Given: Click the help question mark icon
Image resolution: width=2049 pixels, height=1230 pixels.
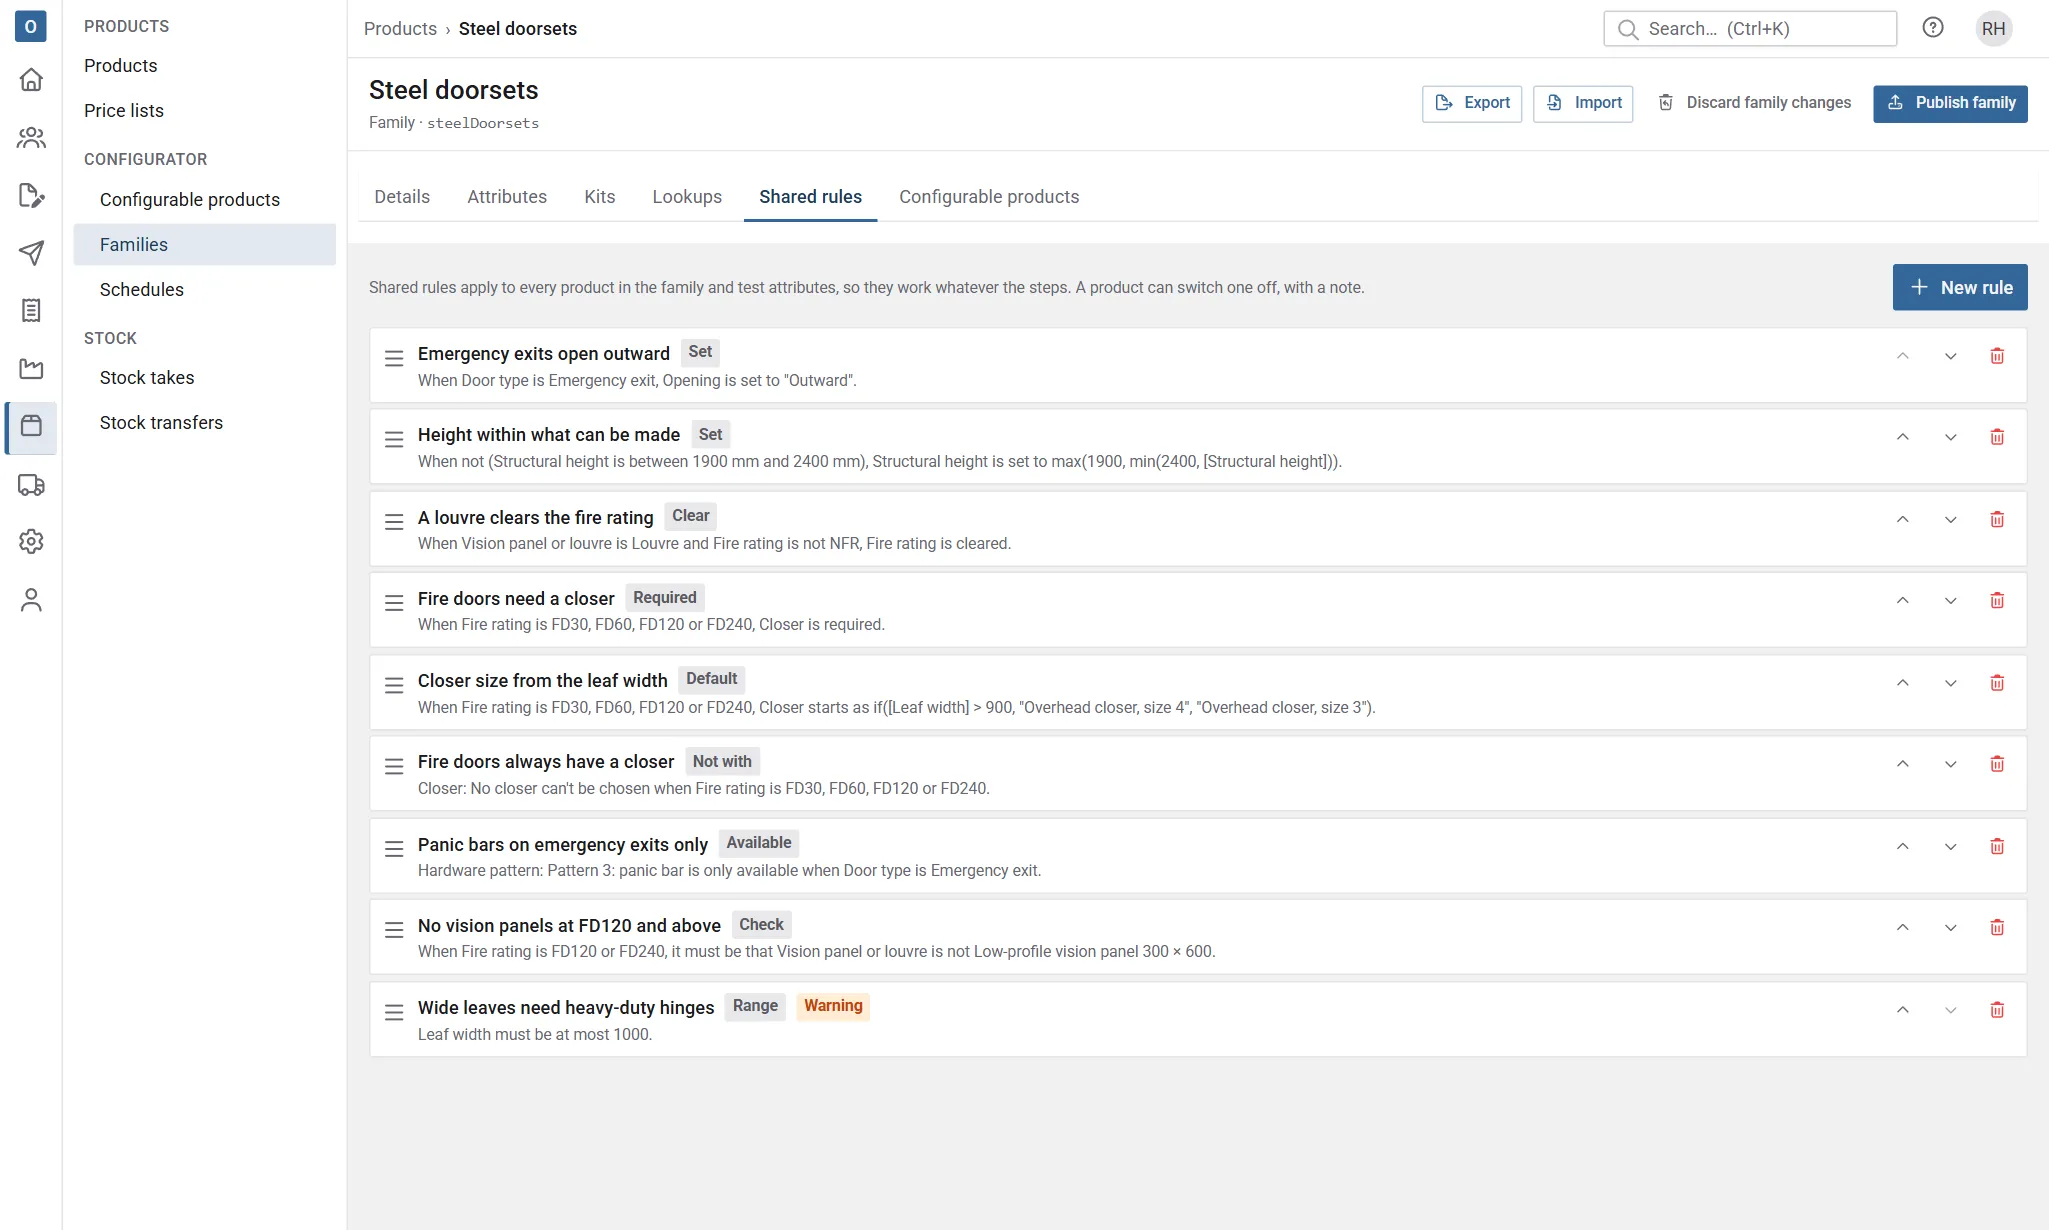Looking at the screenshot, I should 1933,28.
